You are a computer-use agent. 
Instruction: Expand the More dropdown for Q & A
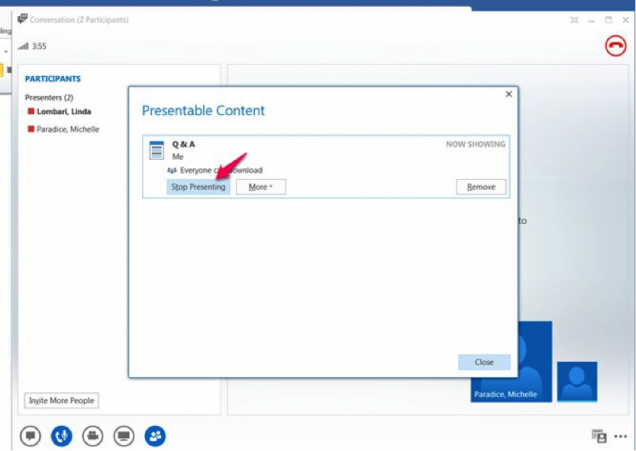261,187
